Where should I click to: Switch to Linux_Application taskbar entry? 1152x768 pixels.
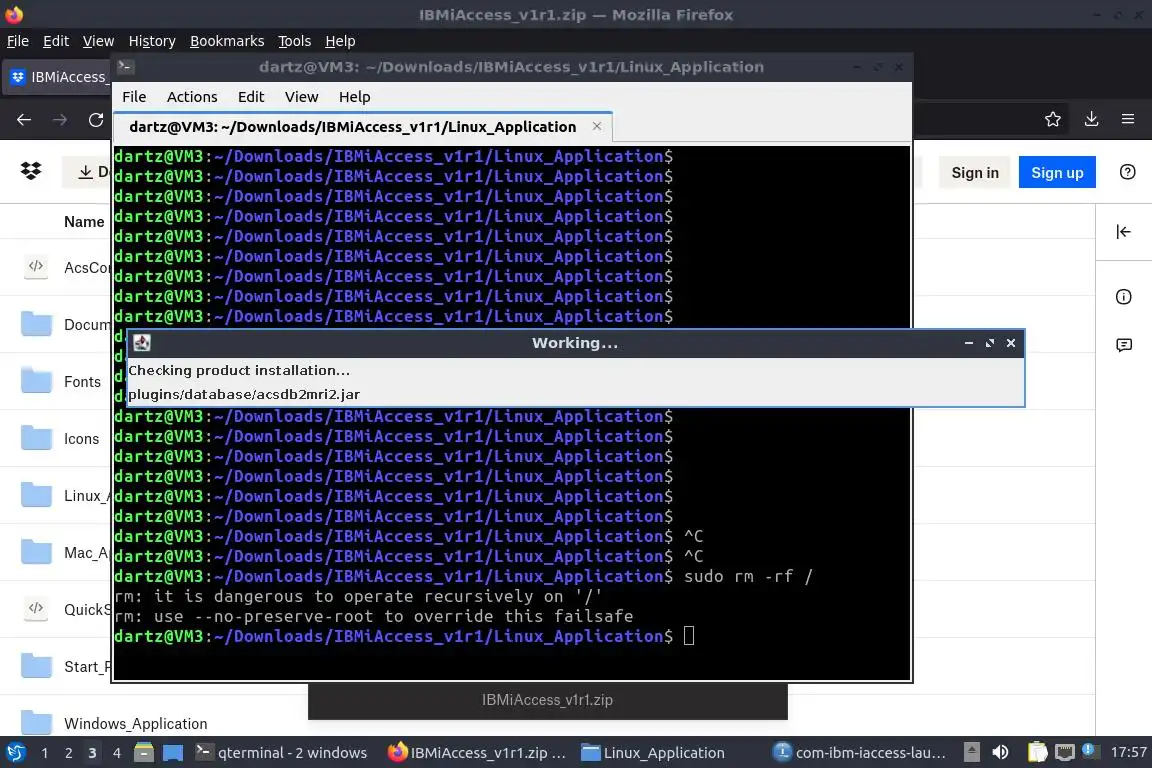653,753
